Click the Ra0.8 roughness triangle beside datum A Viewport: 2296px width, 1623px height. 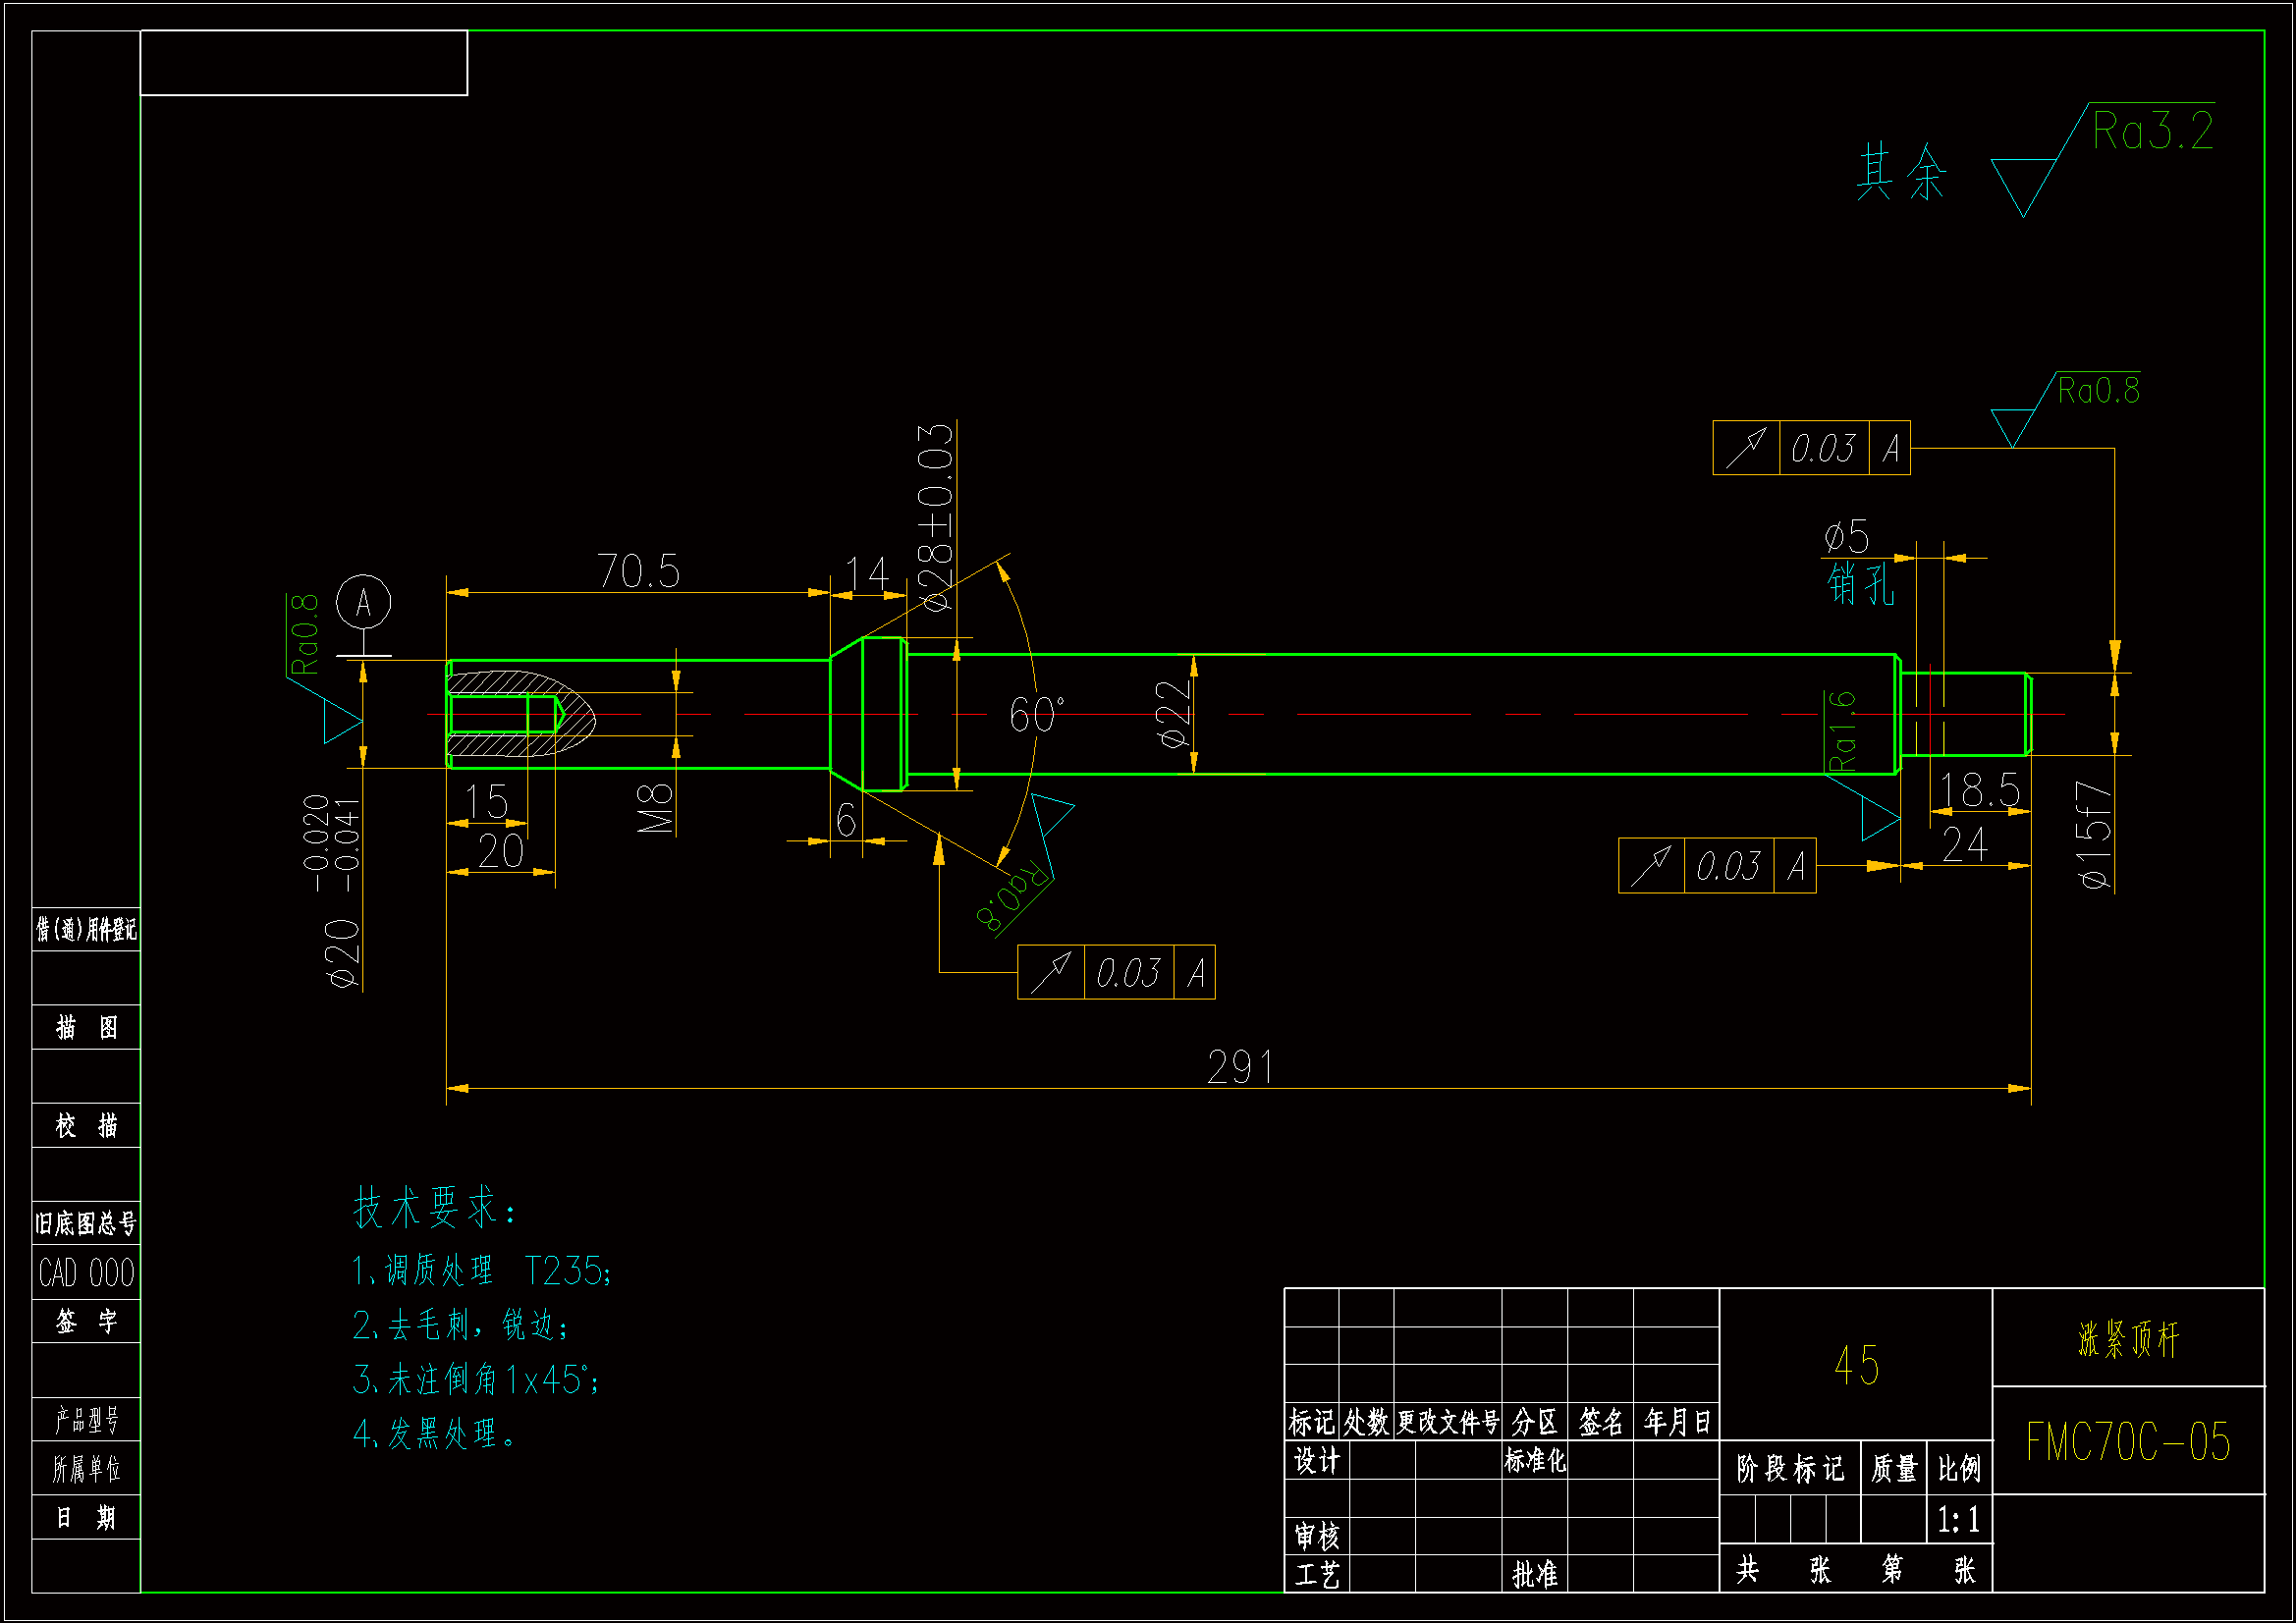(340, 720)
